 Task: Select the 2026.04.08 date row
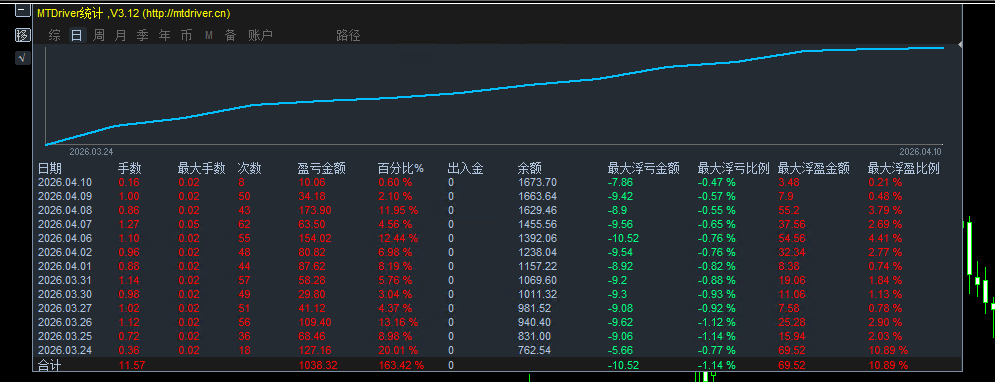click(65, 210)
